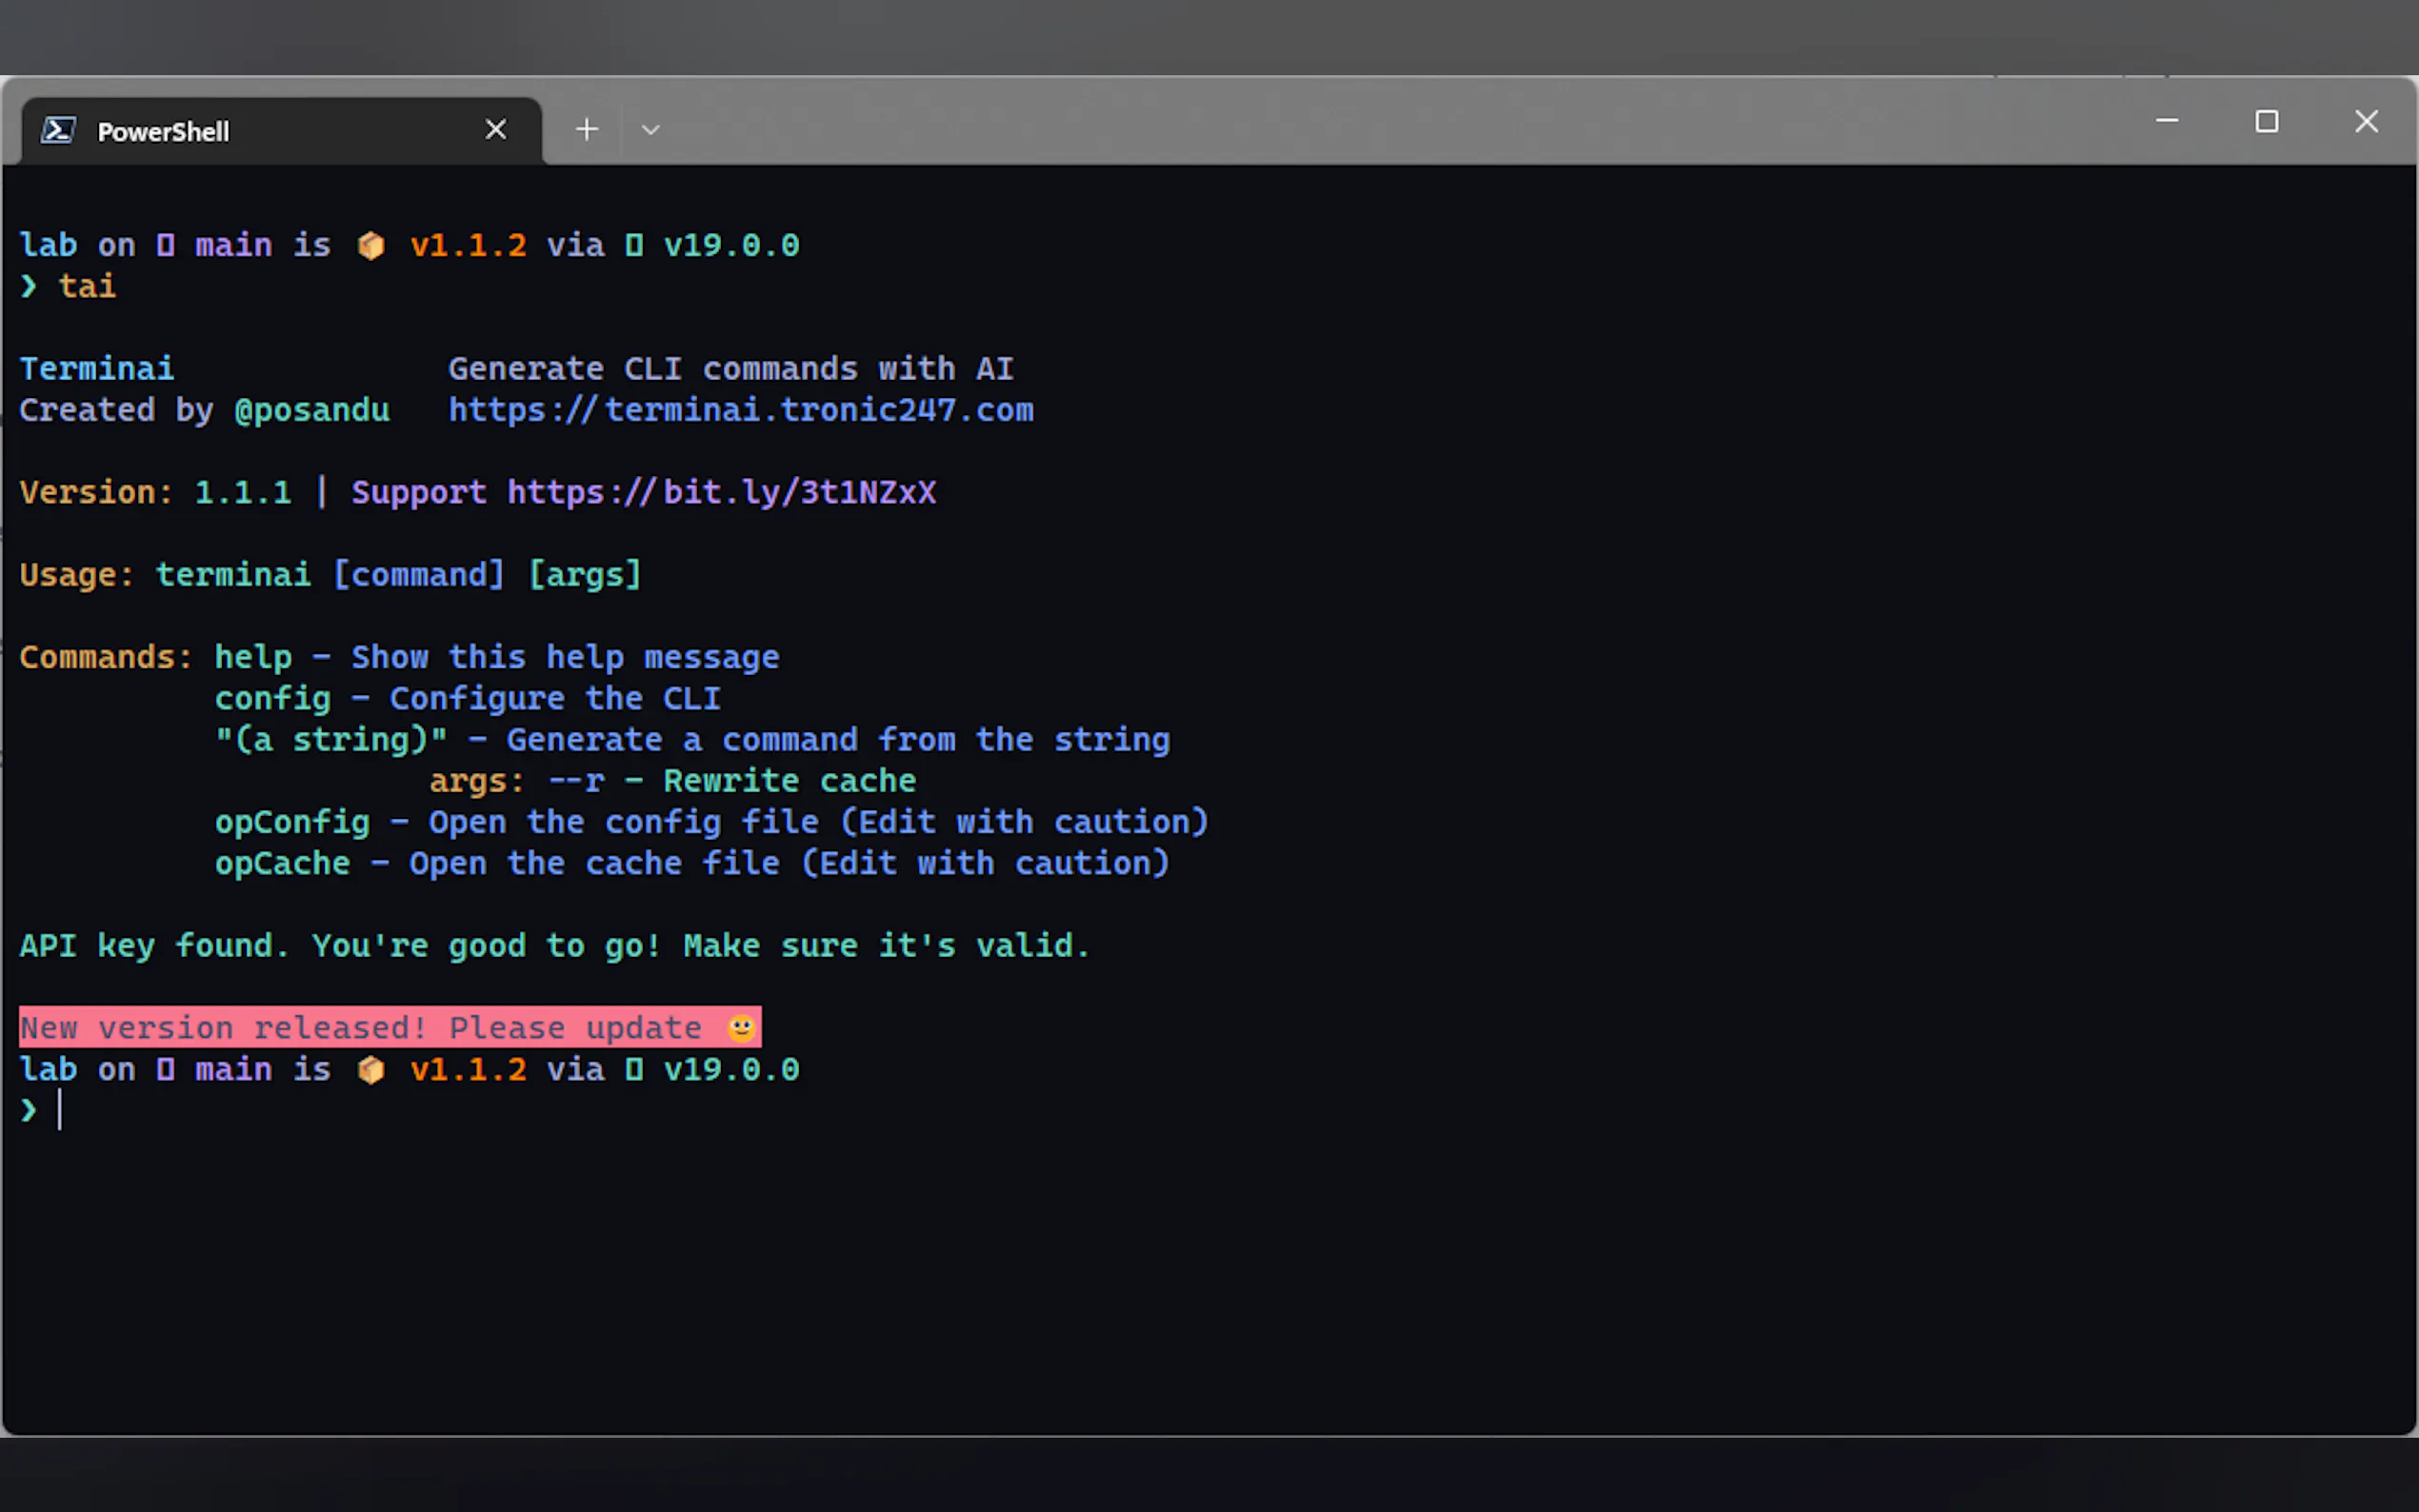Close the terminal window
Image resolution: width=2419 pixels, height=1512 pixels.
pyautogui.click(x=2365, y=122)
